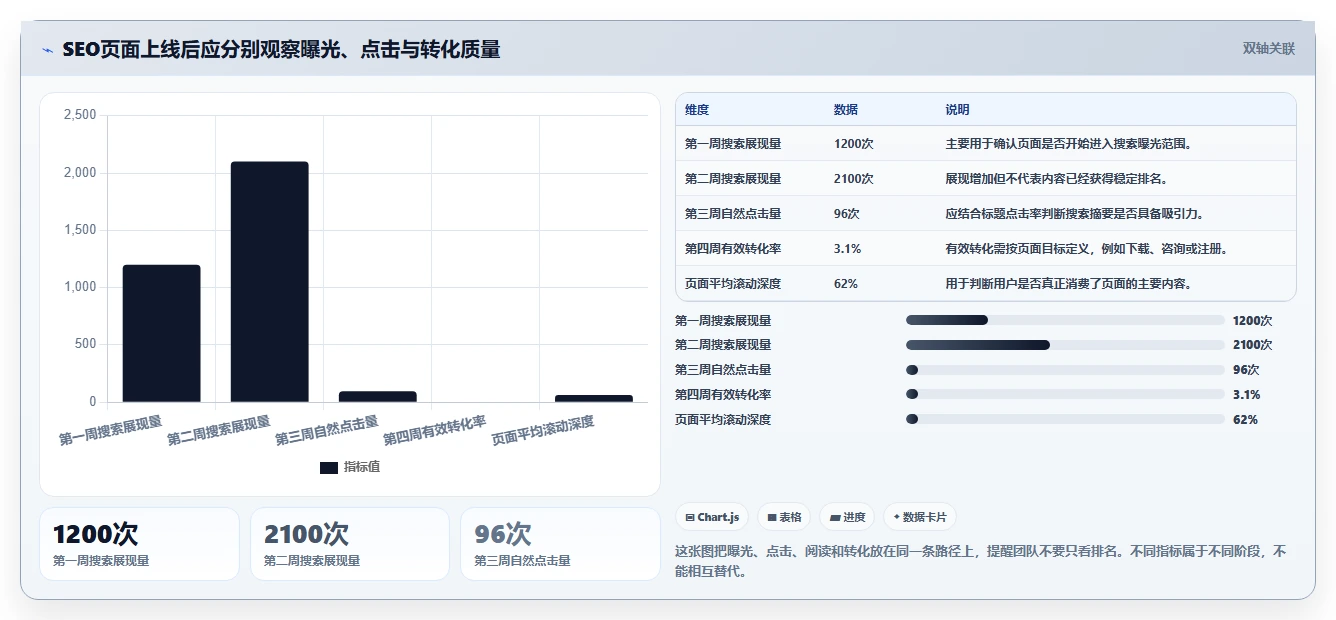1336x620 pixels.
Task: Click the 1200次 label beside the progress bar
Action: [1252, 321]
